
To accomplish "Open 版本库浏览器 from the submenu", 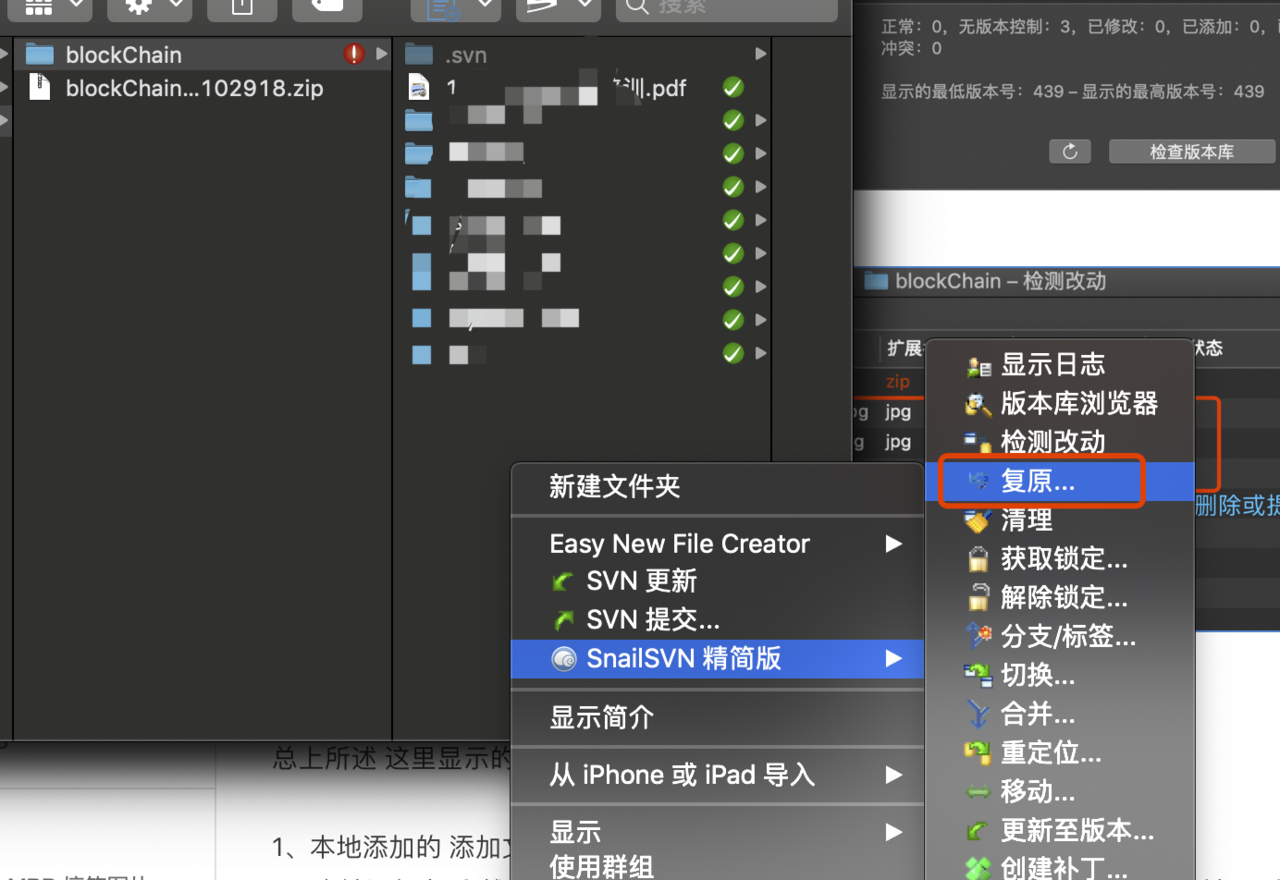I will click(1060, 404).
